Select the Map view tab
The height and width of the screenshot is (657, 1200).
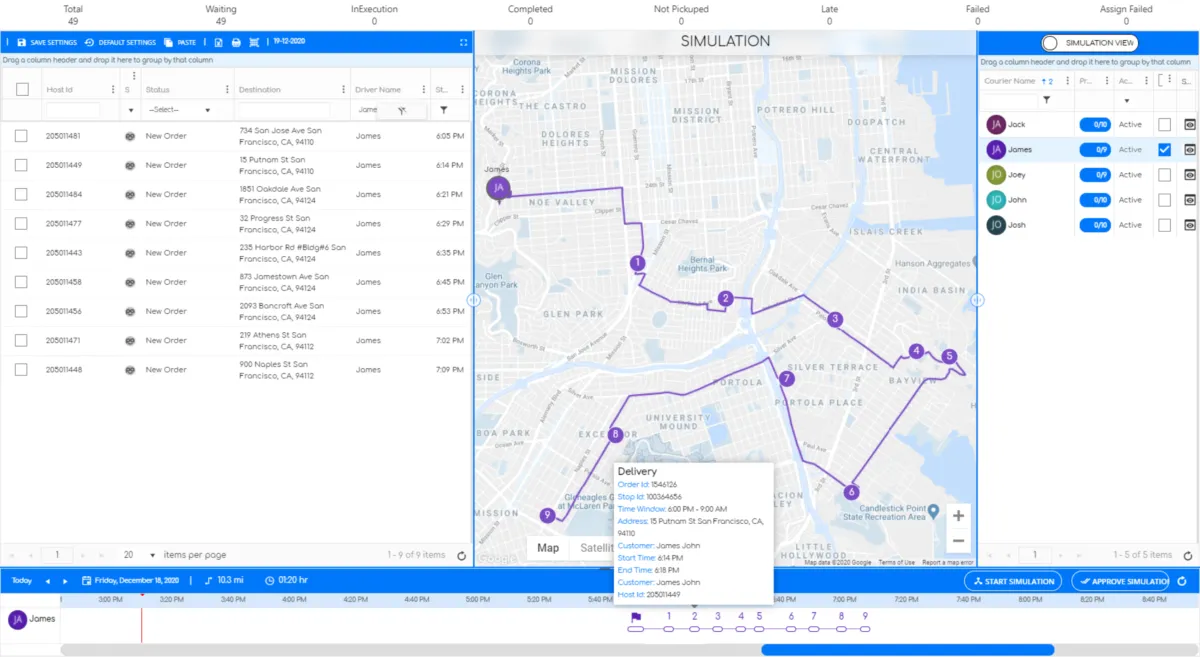point(548,548)
